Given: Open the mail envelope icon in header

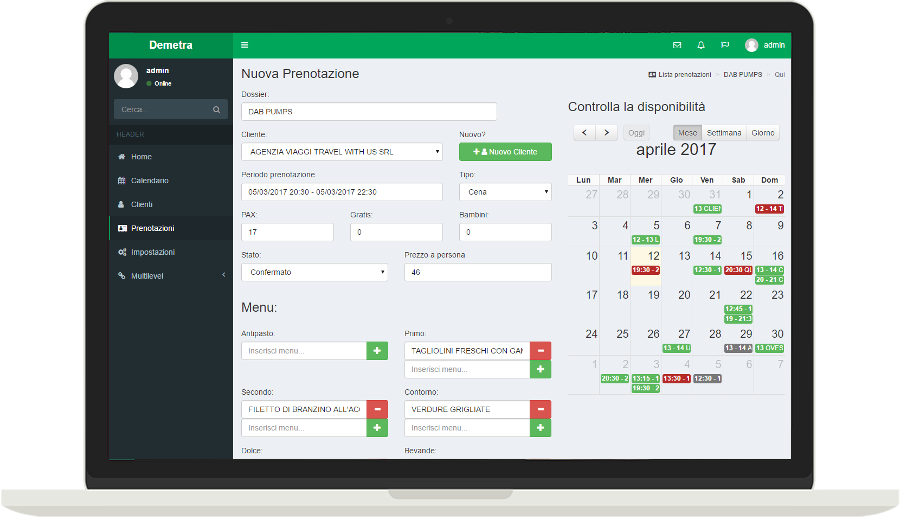Looking at the screenshot, I should coord(677,45).
